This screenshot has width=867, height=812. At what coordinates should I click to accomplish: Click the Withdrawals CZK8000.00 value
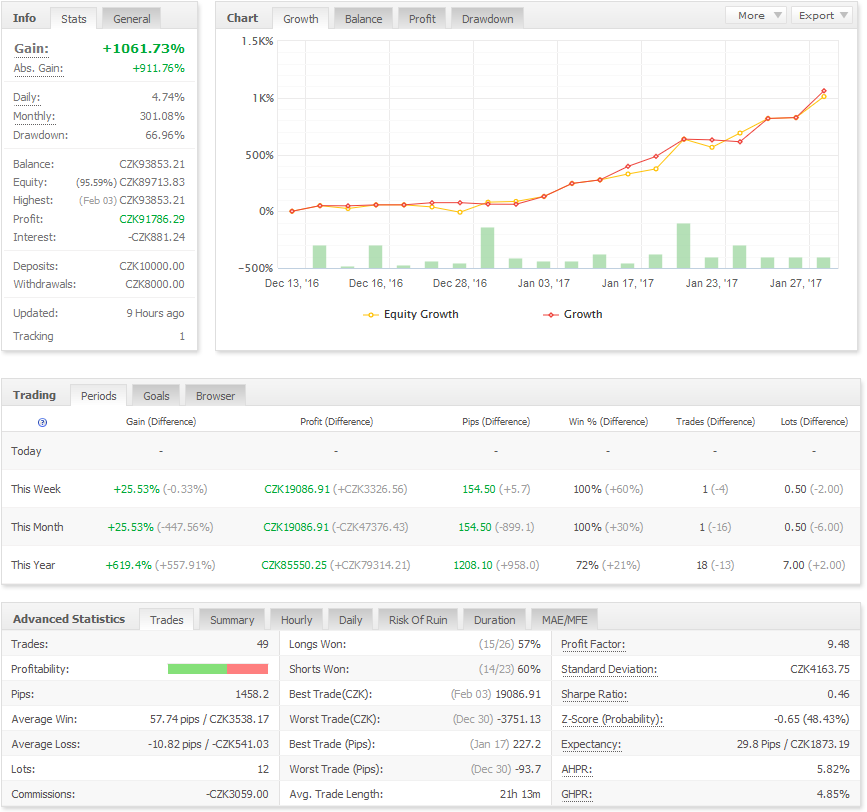155,284
